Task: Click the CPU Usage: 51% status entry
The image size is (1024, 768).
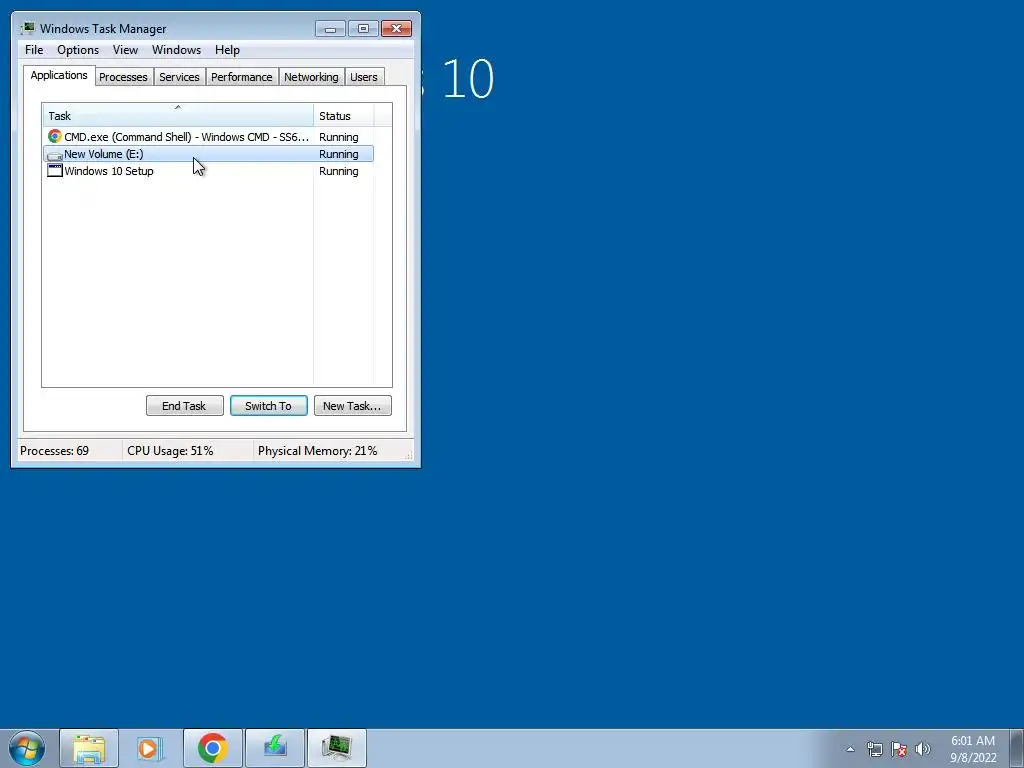Action: [x=170, y=451]
